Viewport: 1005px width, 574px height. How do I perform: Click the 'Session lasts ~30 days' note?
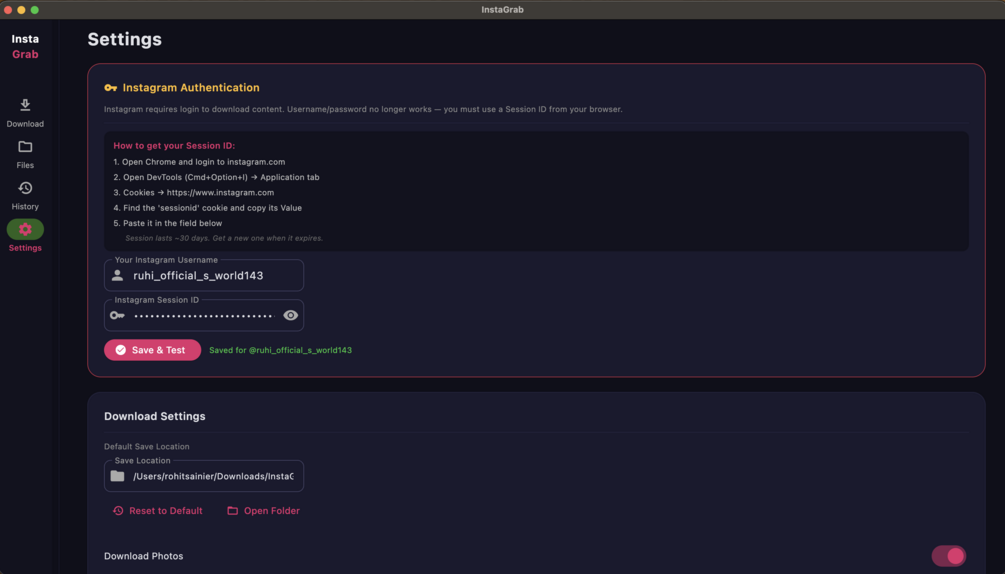pyautogui.click(x=224, y=238)
